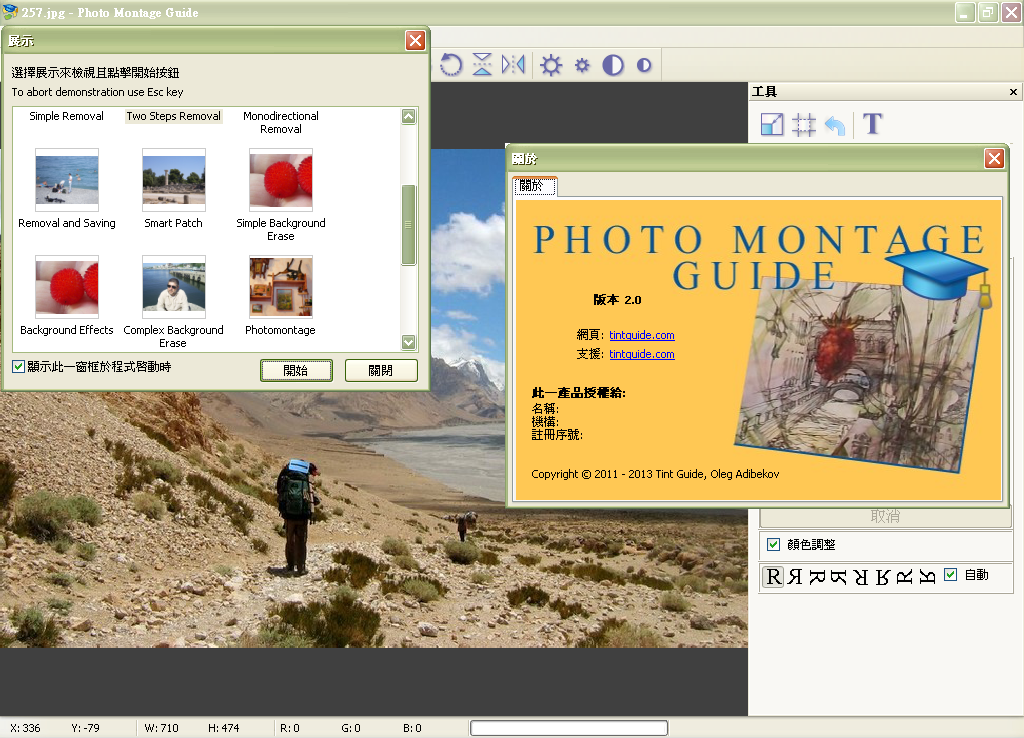Toggle the 自動 auto checkbox

click(x=951, y=575)
